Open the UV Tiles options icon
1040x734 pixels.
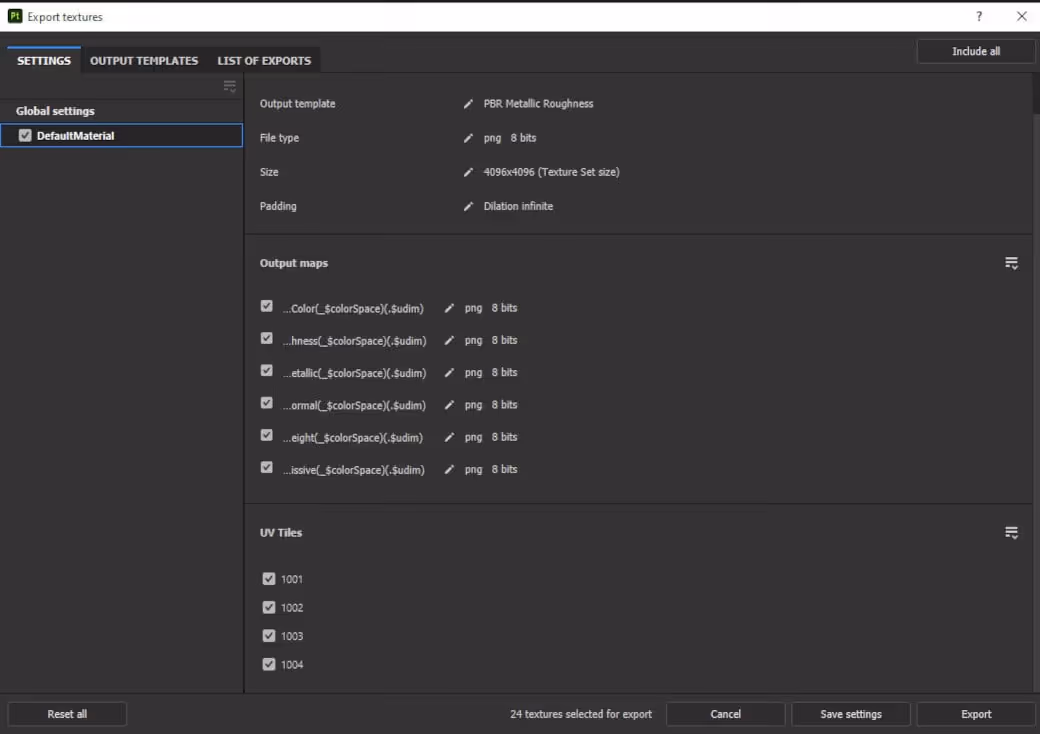click(x=1011, y=532)
